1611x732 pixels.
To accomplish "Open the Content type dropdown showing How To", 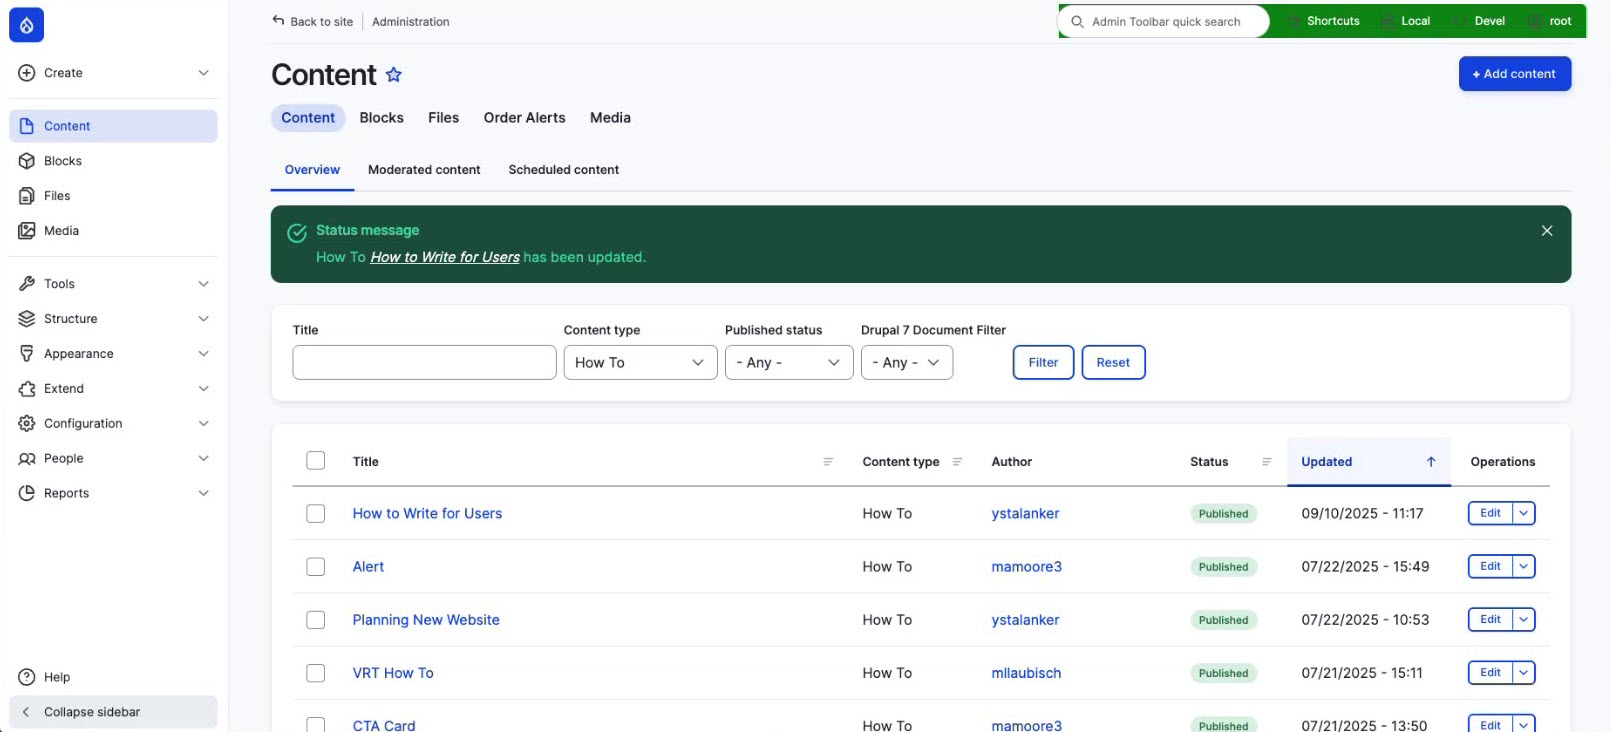I will click(640, 363).
